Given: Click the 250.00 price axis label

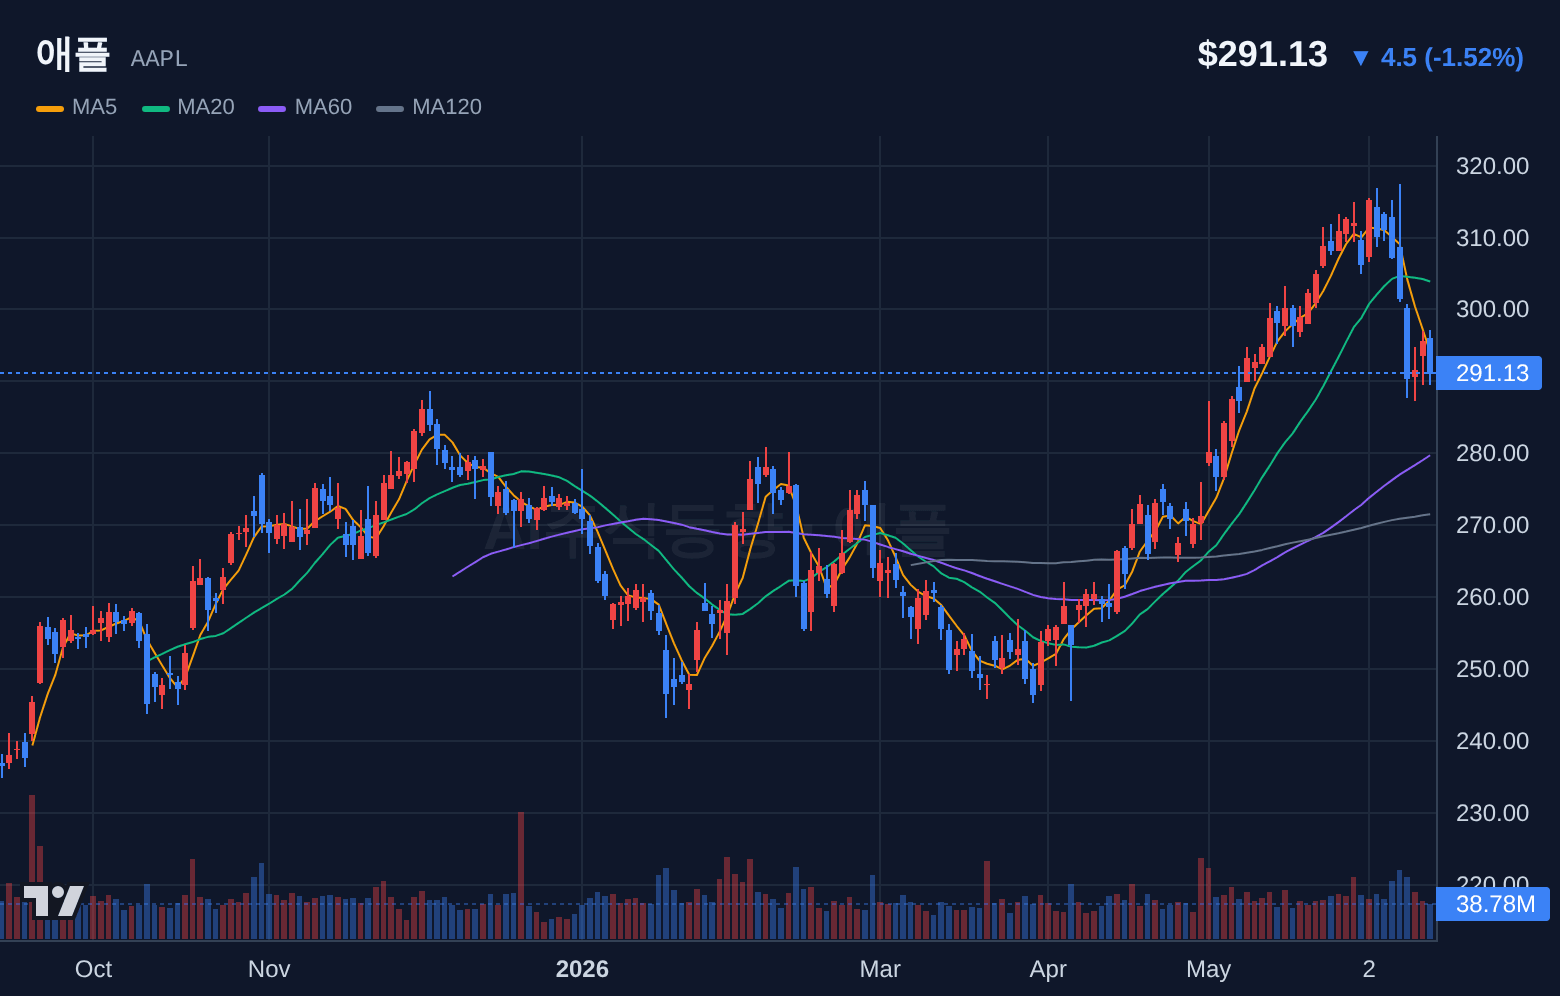Looking at the screenshot, I should (x=1492, y=669).
